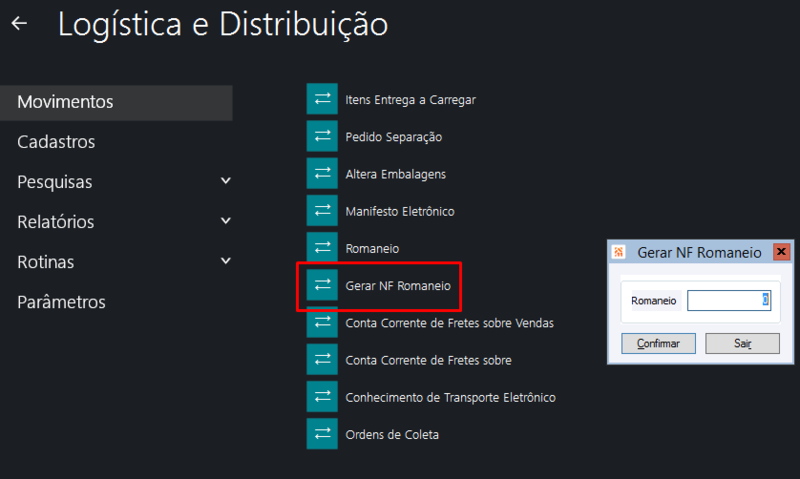This screenshot has width=800, height=479.
Task: Open the Parâmetros section
Action: click(x=61, y=302)
